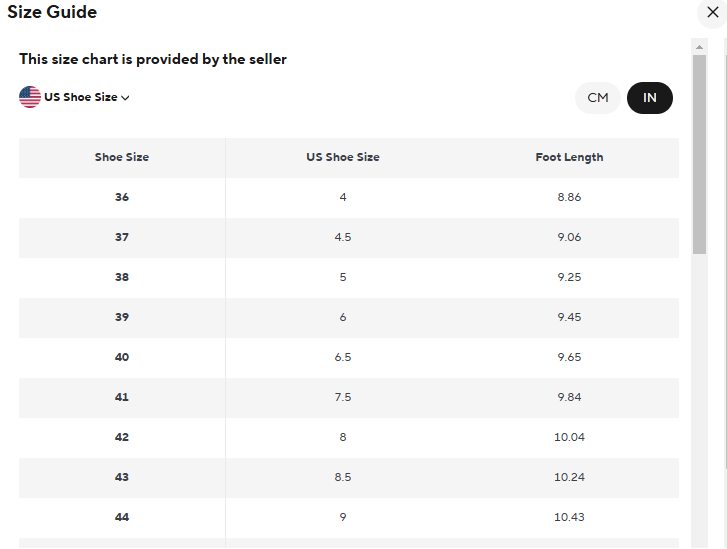The image size is (727, 549).
Task: Click the vertical scrollbar thumb
Action: point(699,154)
